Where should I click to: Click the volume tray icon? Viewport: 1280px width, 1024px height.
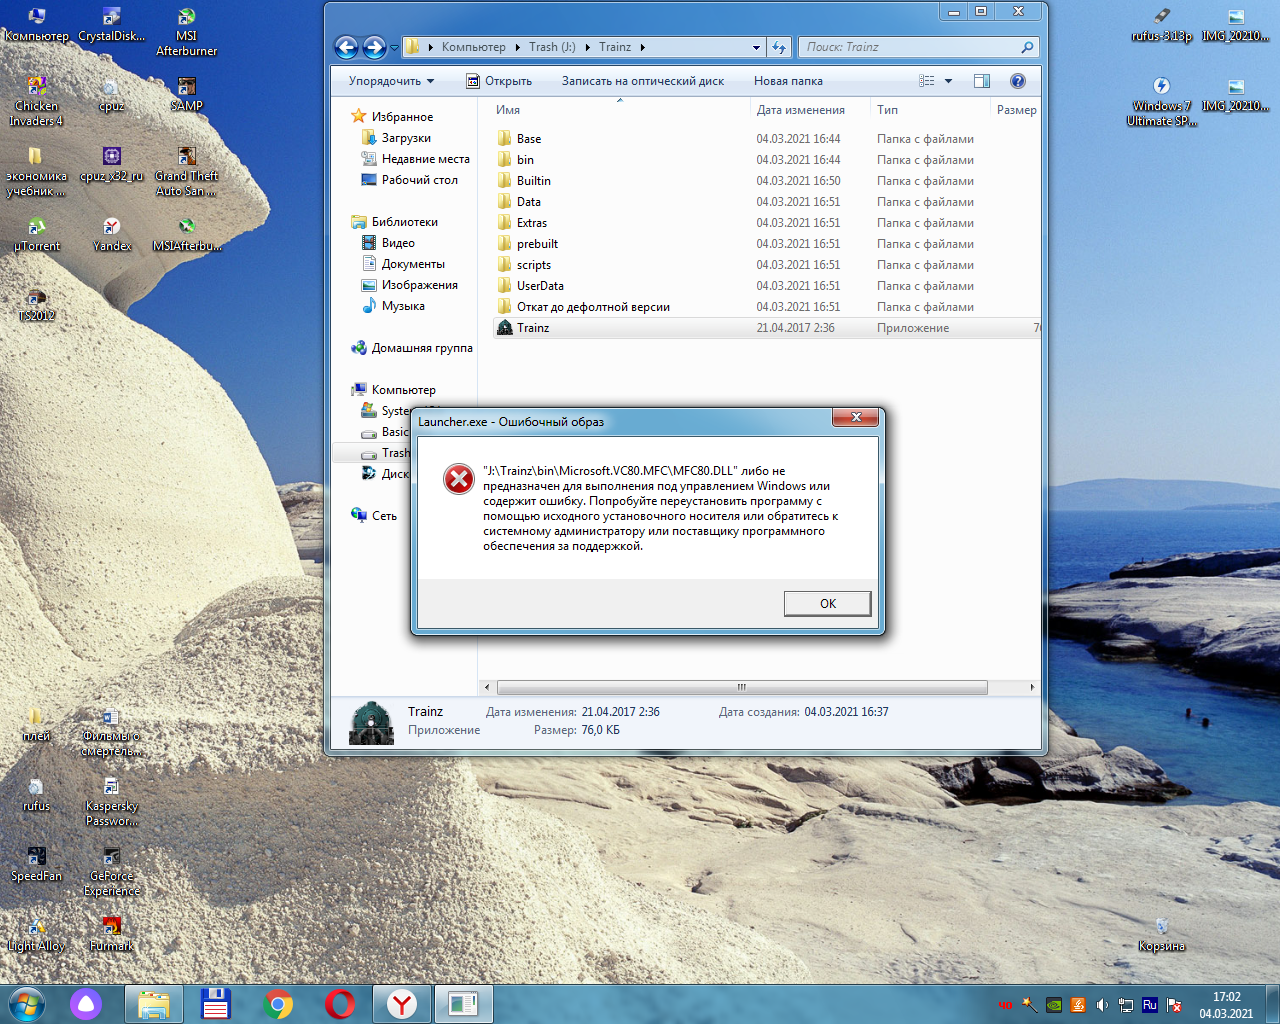[x=1102, y=1005]
